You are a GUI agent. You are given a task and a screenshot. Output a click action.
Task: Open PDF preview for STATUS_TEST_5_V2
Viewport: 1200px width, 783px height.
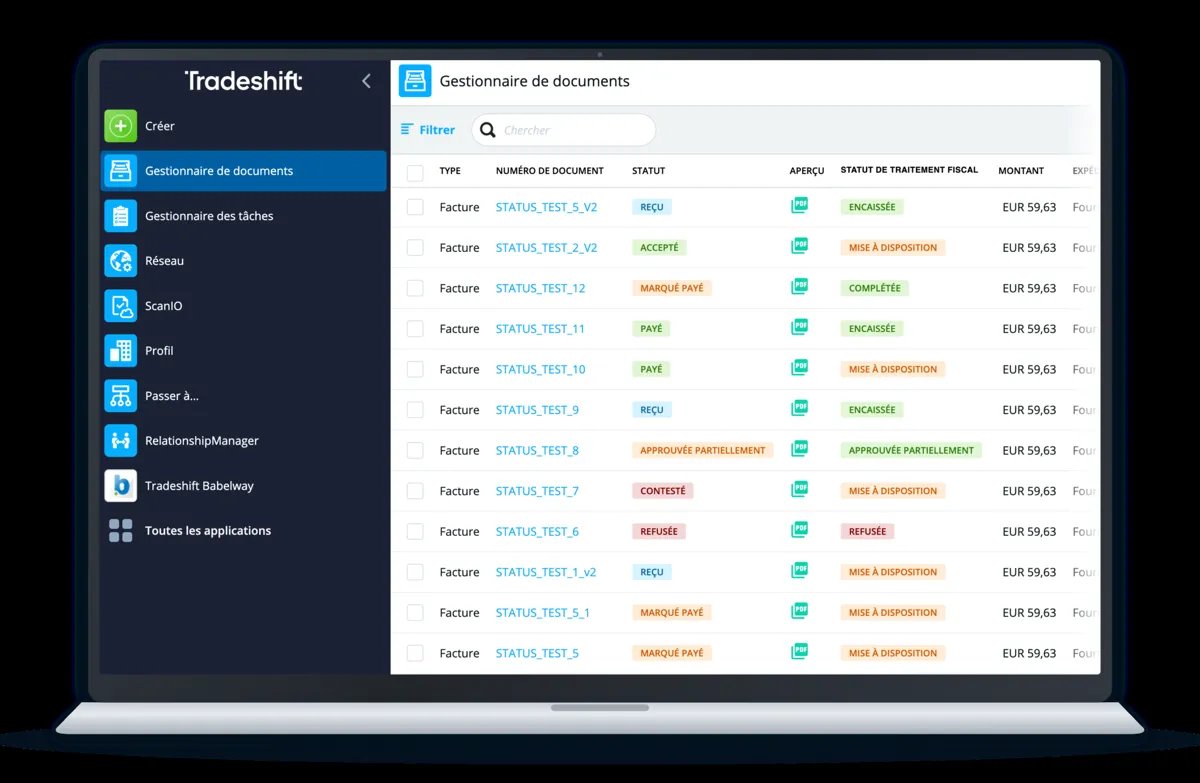(799, 206)
